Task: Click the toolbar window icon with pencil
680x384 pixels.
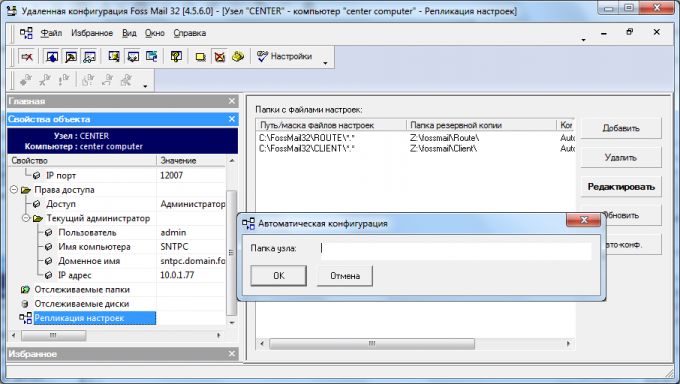Action: tap(133, 57)
